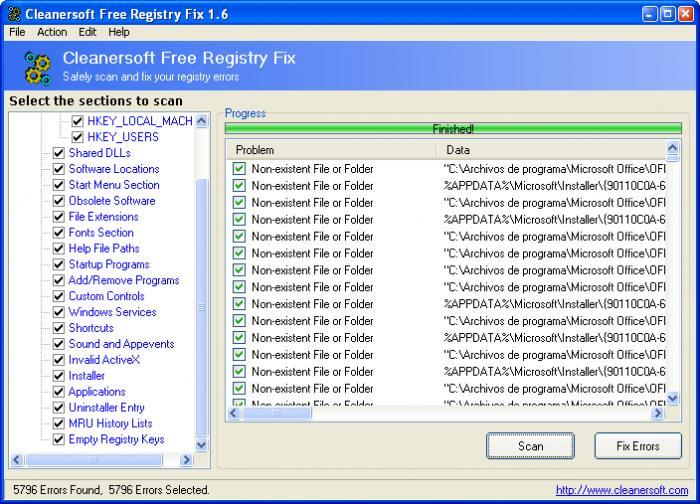Click the green Finished! progress bar
Viewport: 700px width, 504px height.
pyautogui.click(x=453, y=129)
